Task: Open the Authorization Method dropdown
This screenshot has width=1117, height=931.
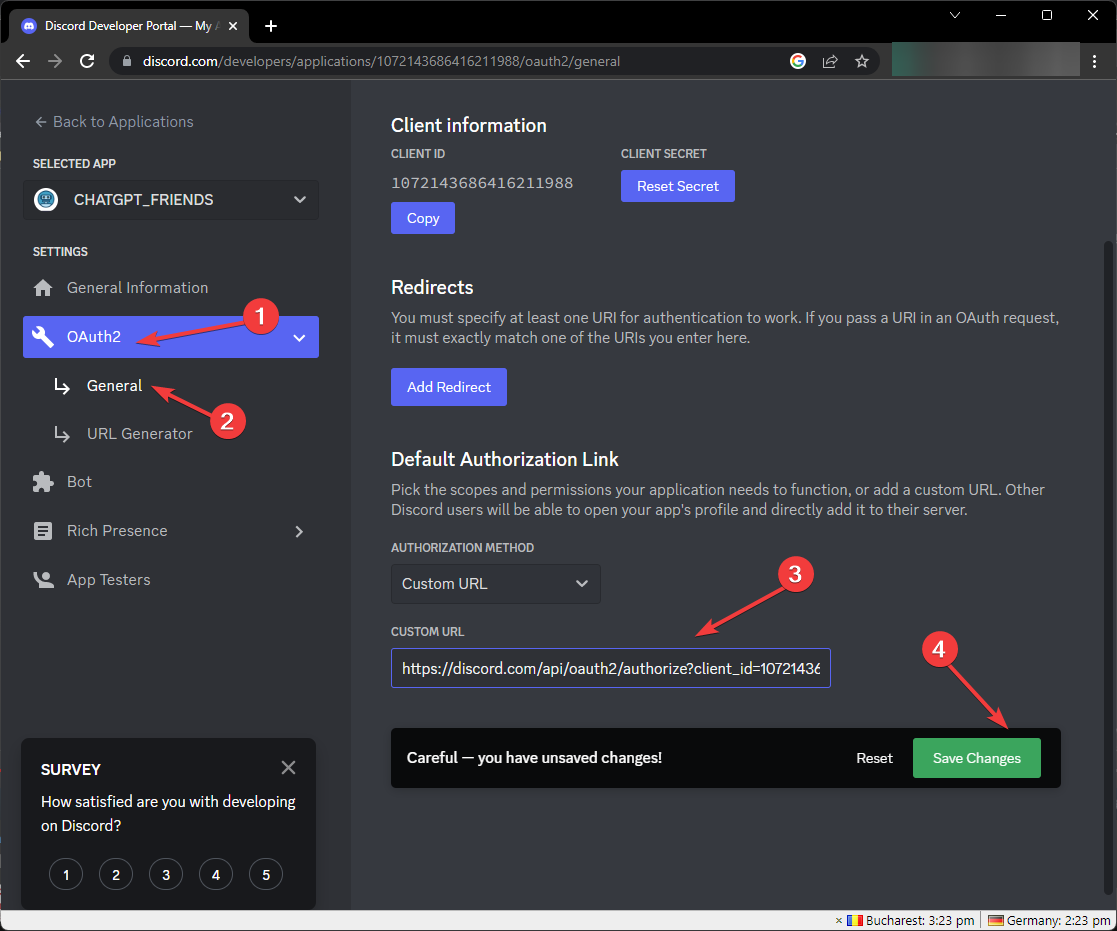Action: pyautogui.click(x=496, y=583)
